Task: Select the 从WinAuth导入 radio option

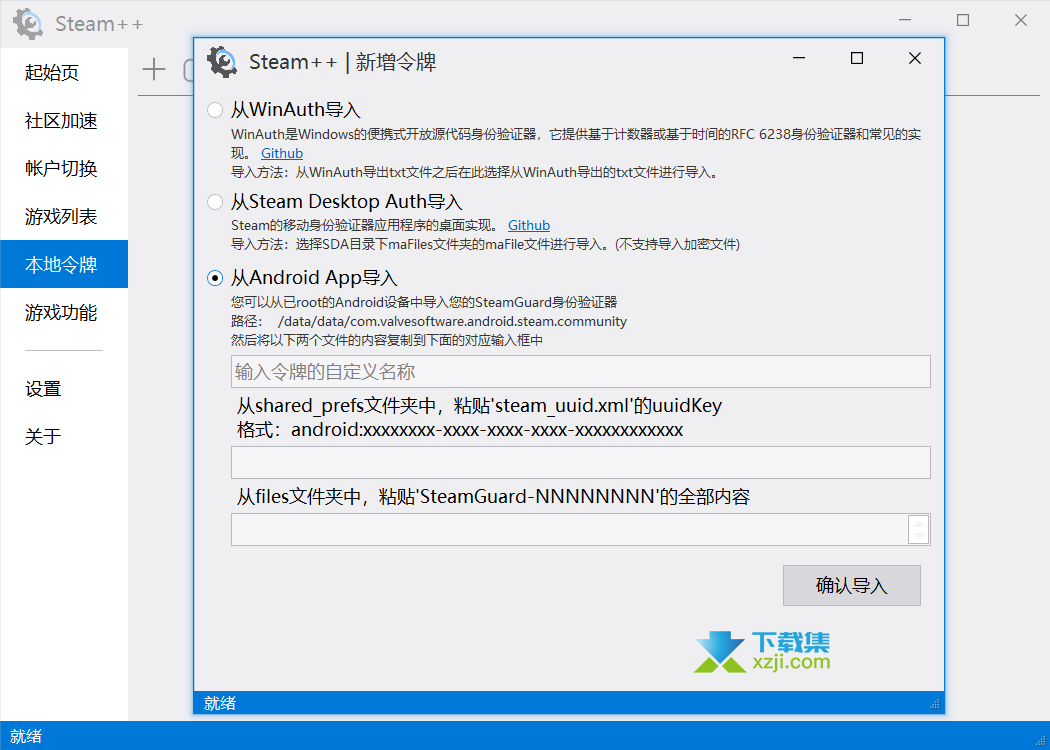Action: point(215,110)
